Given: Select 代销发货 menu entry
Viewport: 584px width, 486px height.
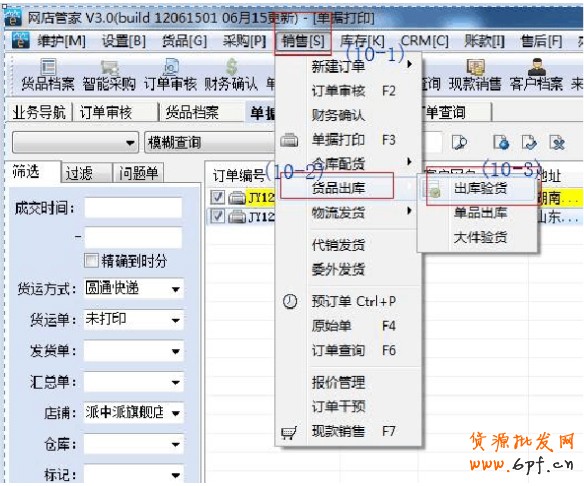Looking at the screenshot, I should (338, 245).
